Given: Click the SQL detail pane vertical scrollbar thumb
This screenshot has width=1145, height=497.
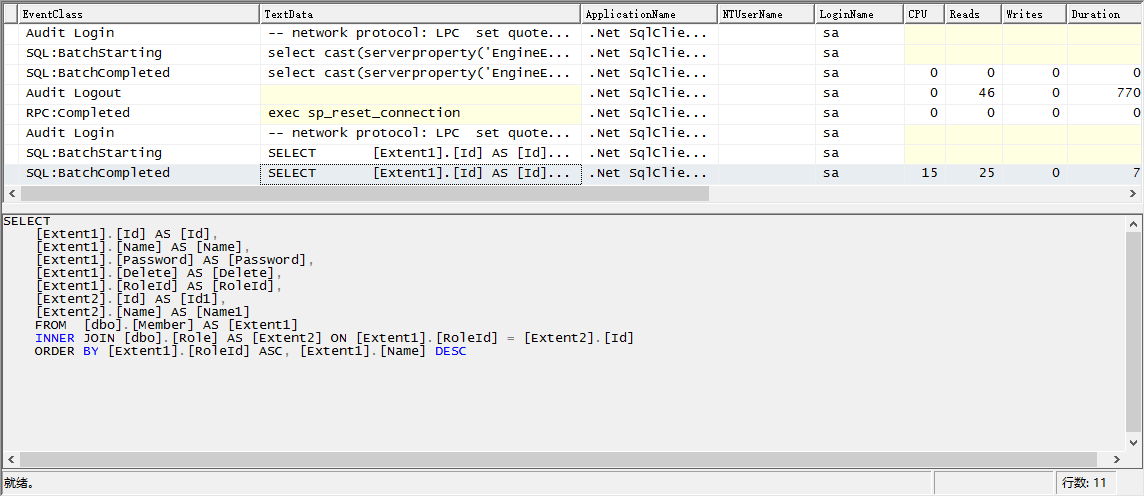Looking at the screenshot, I should coord(1133,334).
